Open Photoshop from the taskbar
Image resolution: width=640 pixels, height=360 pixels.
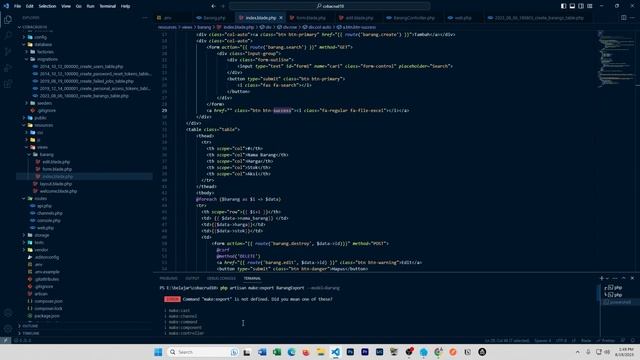pyautogui.click(x=350, y=352)
